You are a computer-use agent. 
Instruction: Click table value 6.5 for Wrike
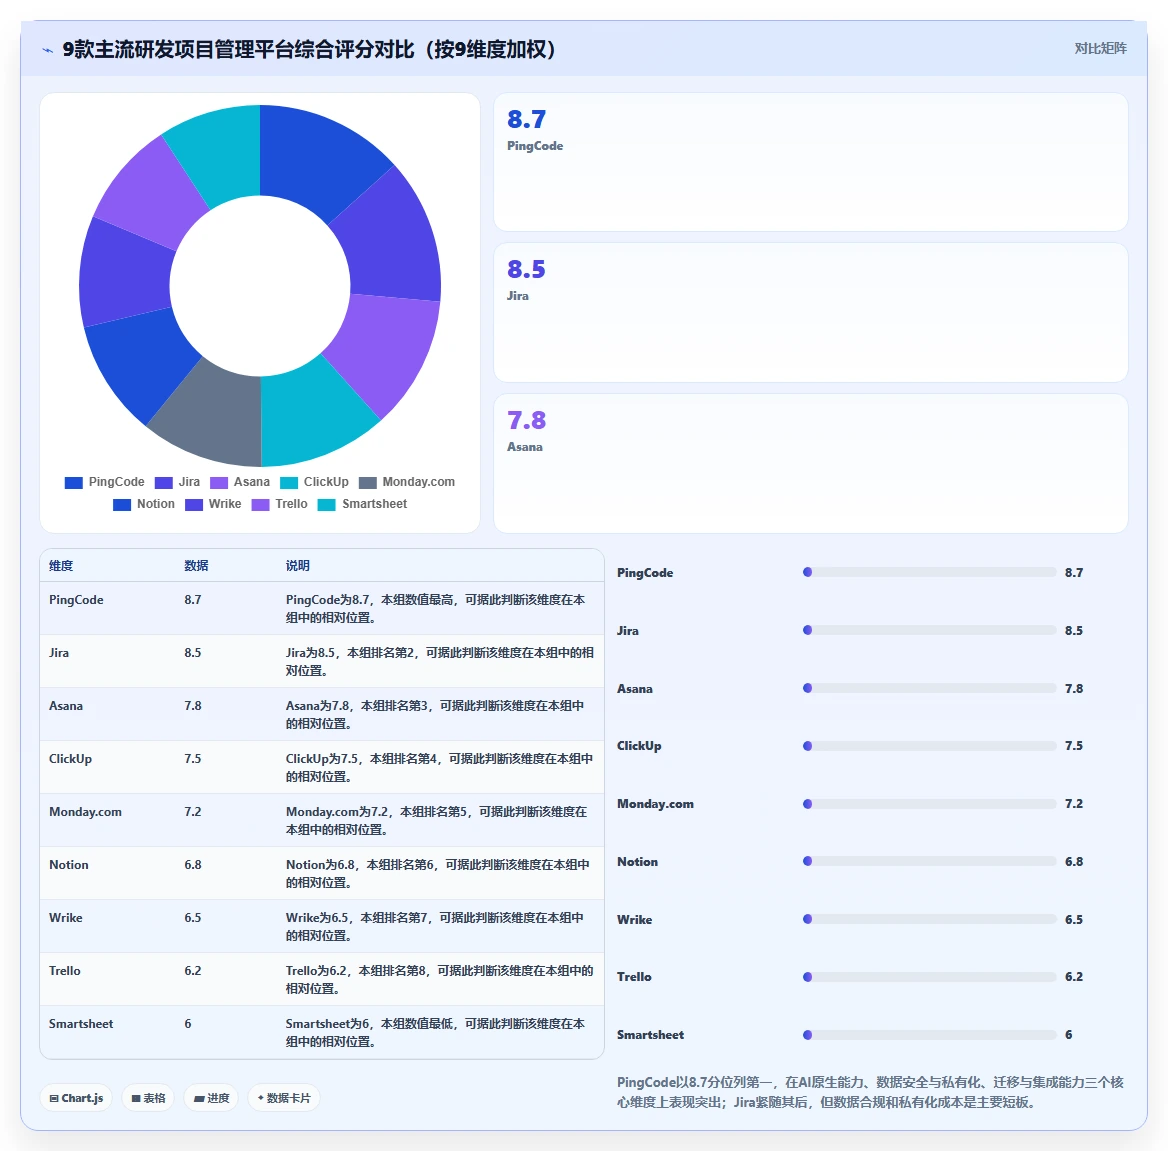193,918
